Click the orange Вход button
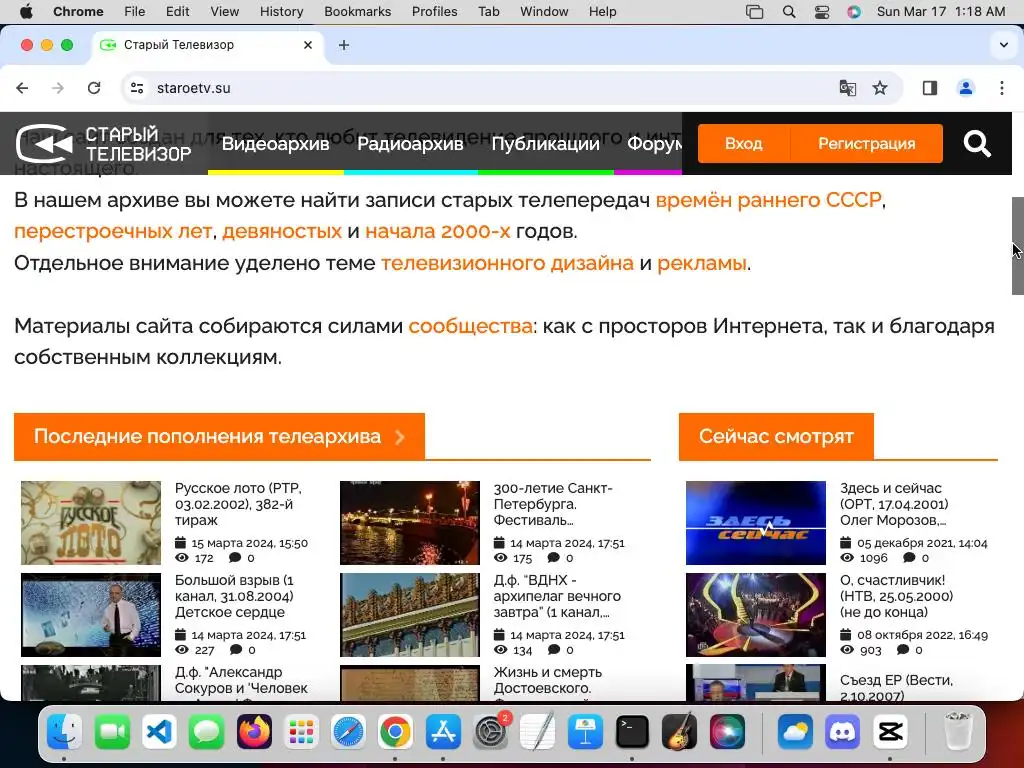This screenshot has height=768, width=1024. coord(744,144)
